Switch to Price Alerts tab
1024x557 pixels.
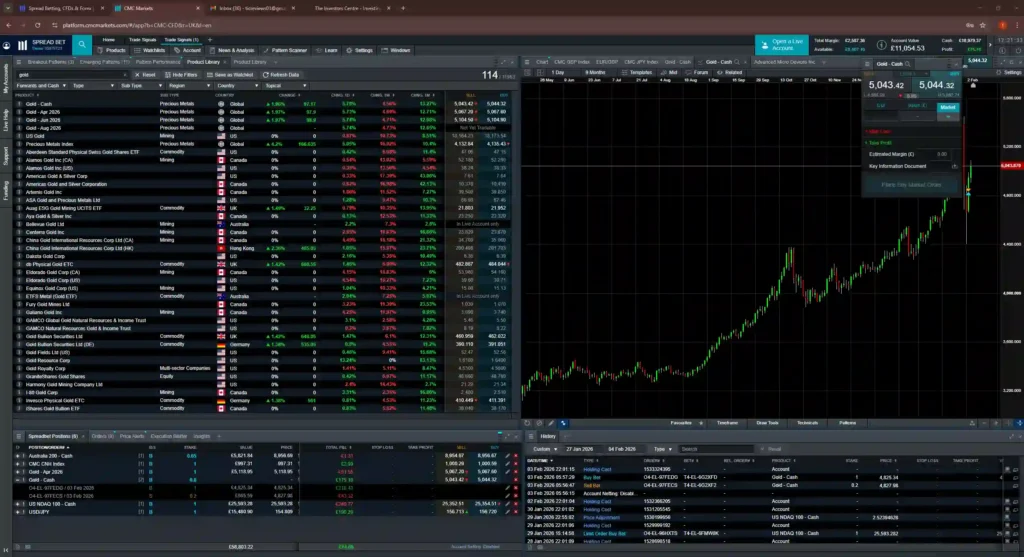[x=132, y=436]
